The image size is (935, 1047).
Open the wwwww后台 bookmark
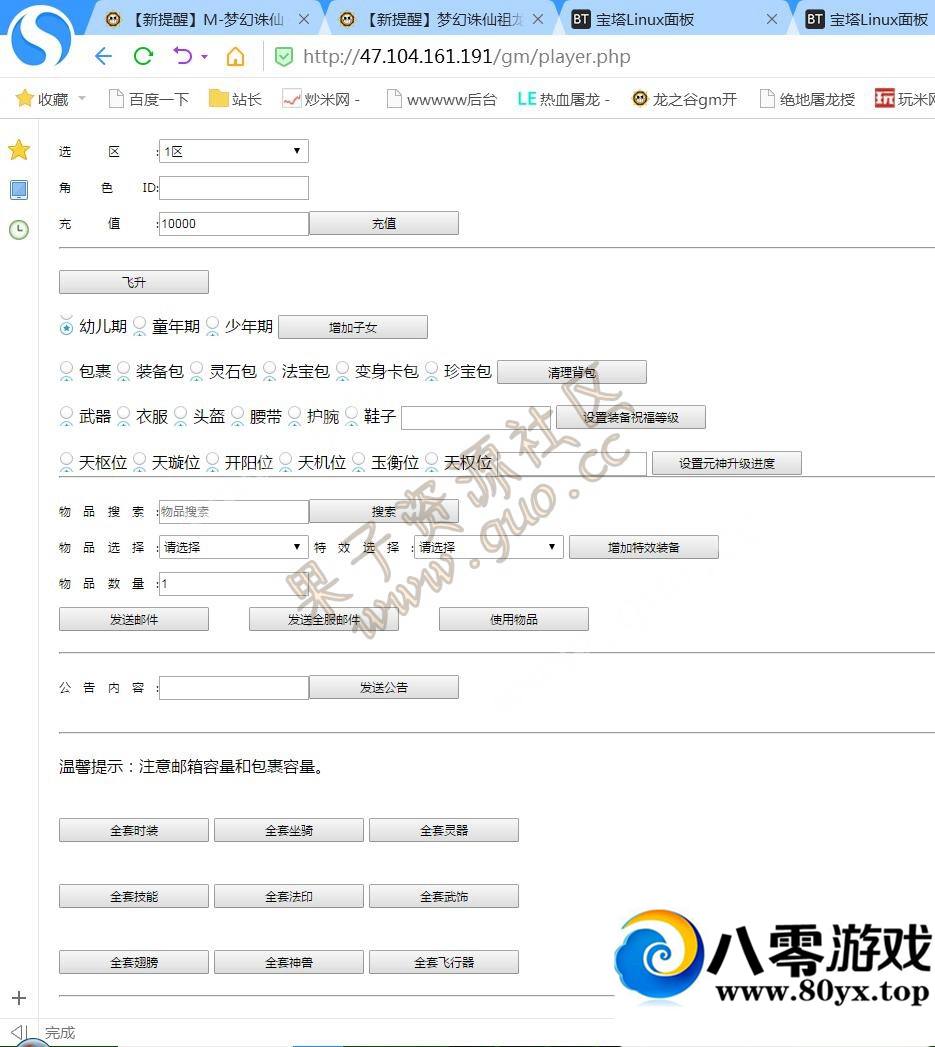(442, 99)
